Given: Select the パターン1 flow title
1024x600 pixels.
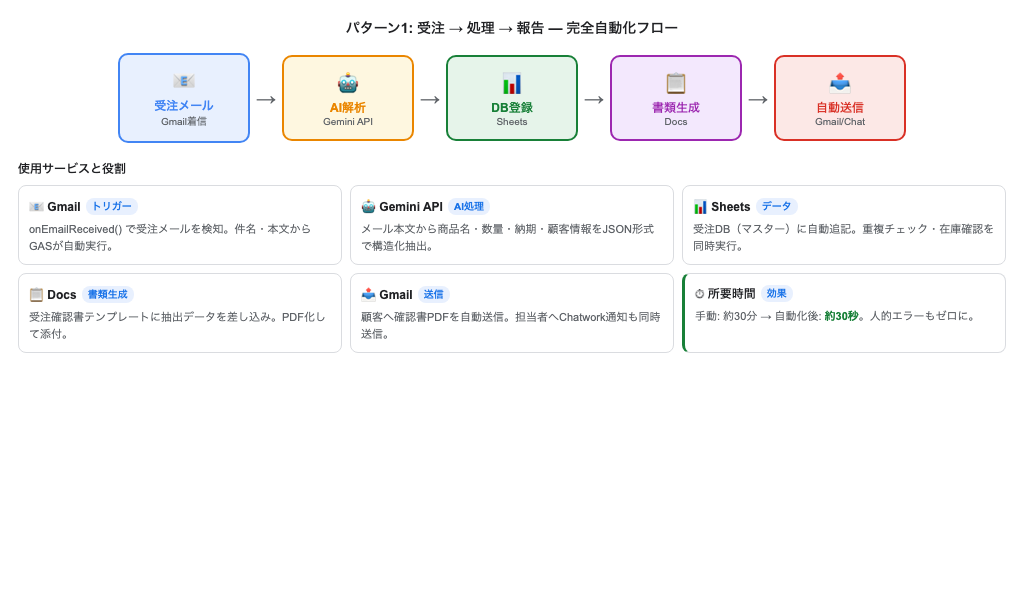Looking at the screenshot, I should pyautogui.click(x=512, y=27).
